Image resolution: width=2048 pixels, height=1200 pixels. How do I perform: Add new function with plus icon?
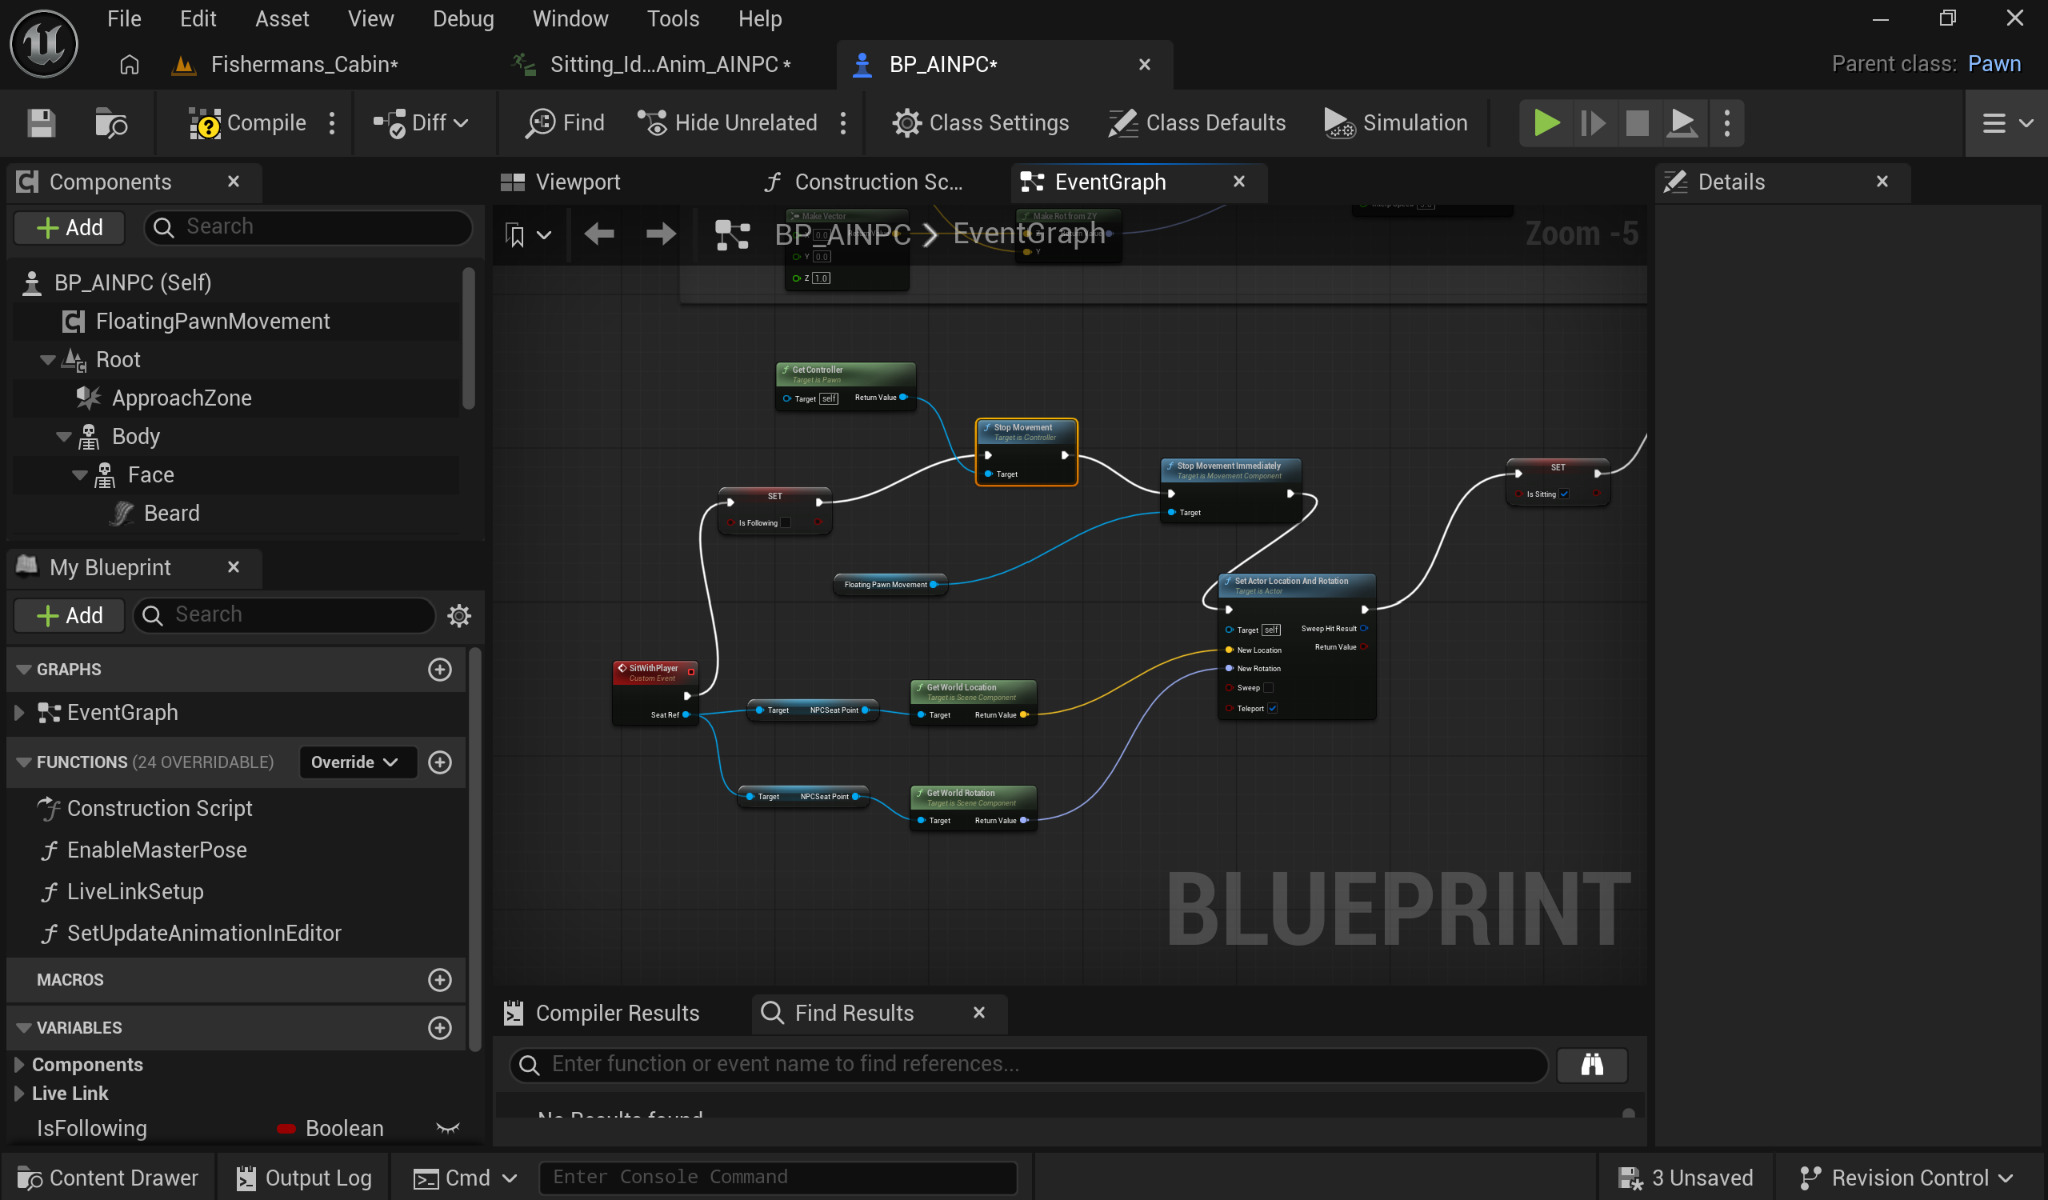coord(440,763)
